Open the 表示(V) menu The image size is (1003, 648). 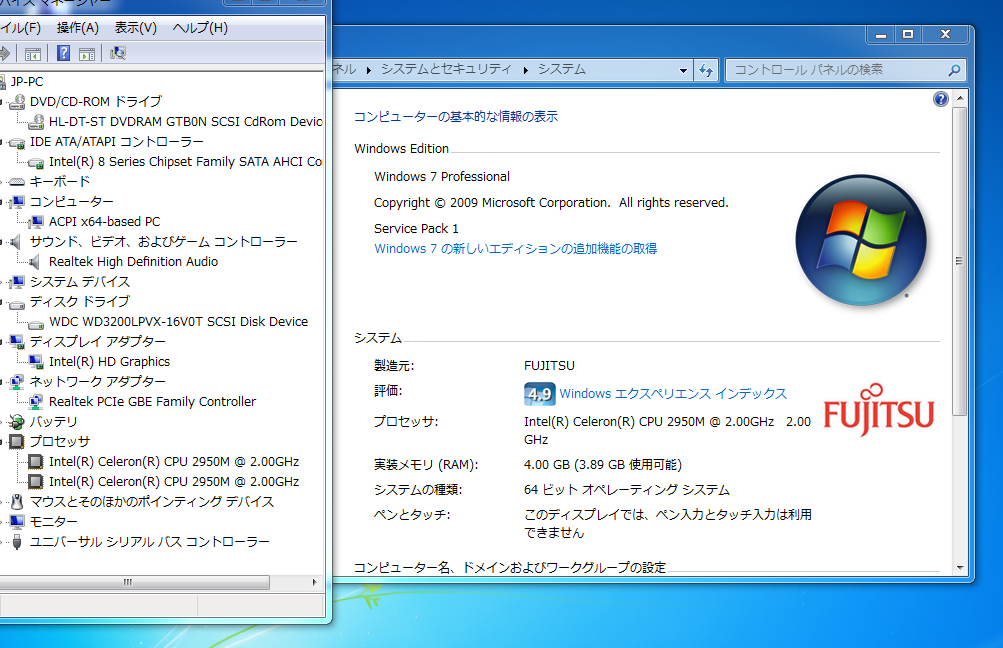coord(136,28)
